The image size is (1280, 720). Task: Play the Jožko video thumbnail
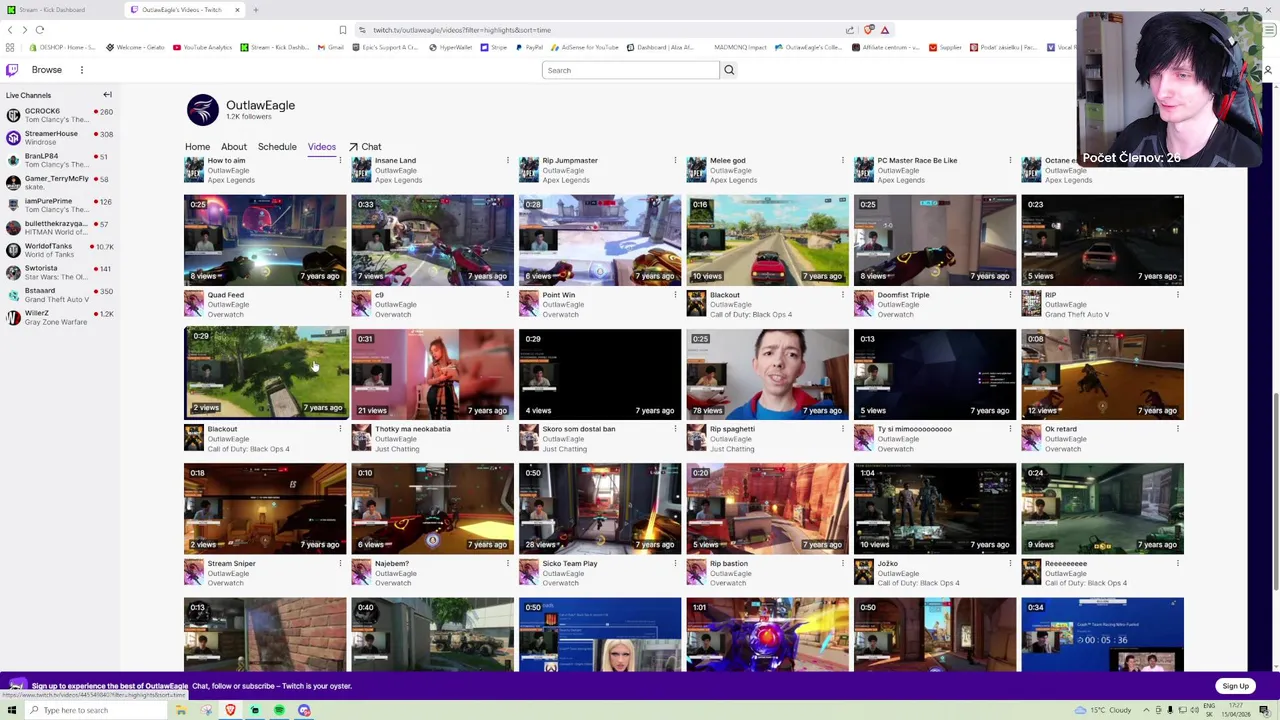(934, 508)
